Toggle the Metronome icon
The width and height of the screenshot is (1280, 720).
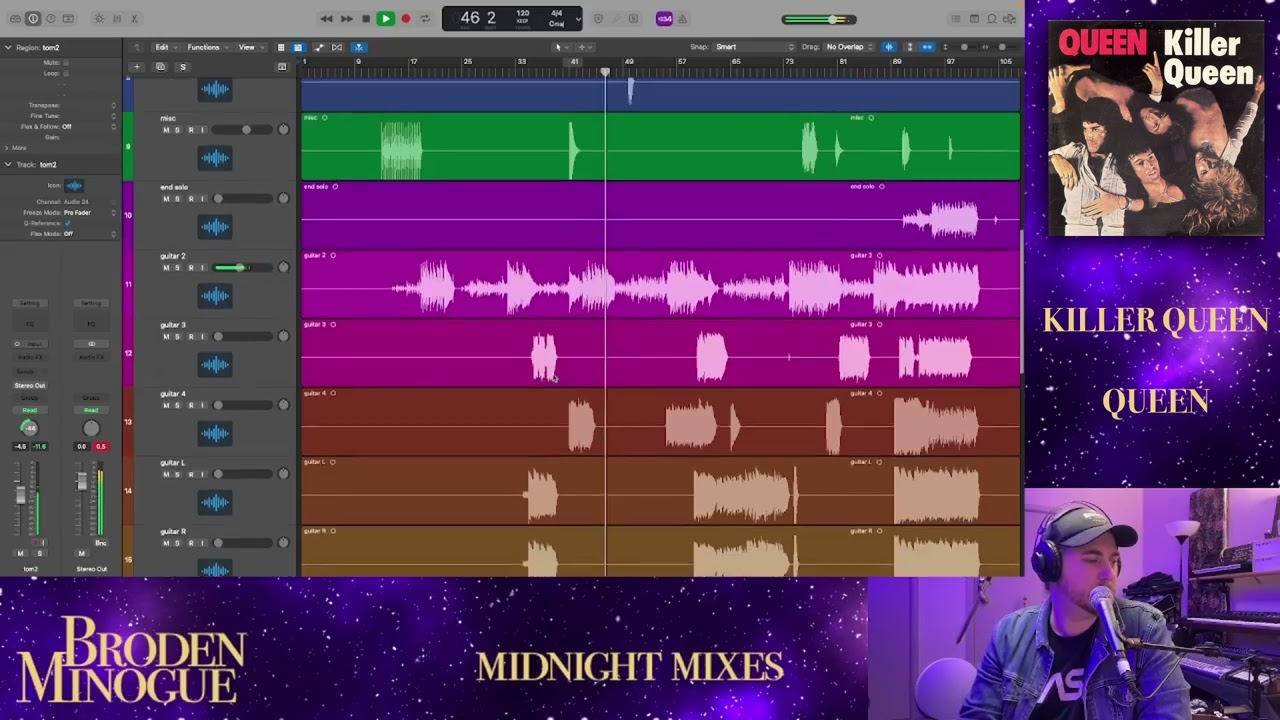coord(683,18)
